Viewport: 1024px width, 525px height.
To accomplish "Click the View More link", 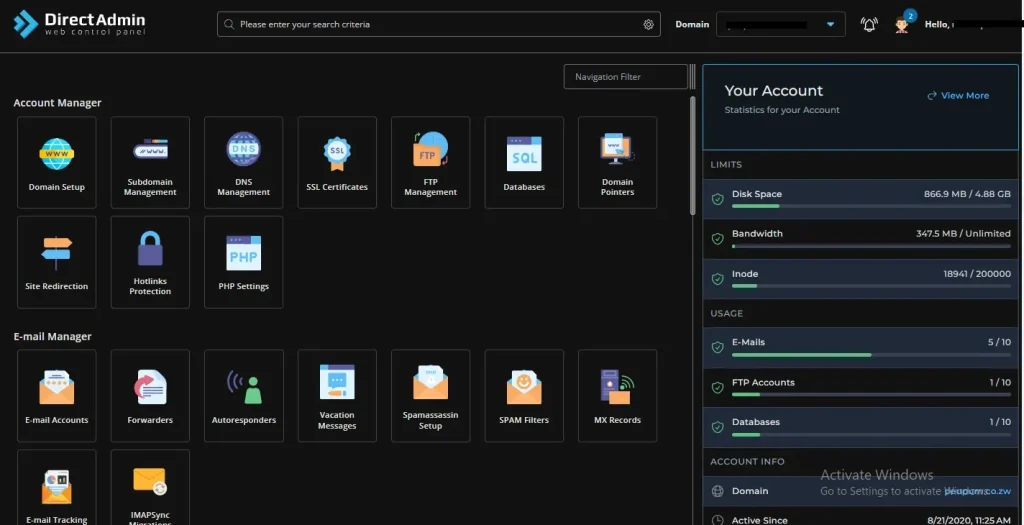I will (x=958, y=95).
